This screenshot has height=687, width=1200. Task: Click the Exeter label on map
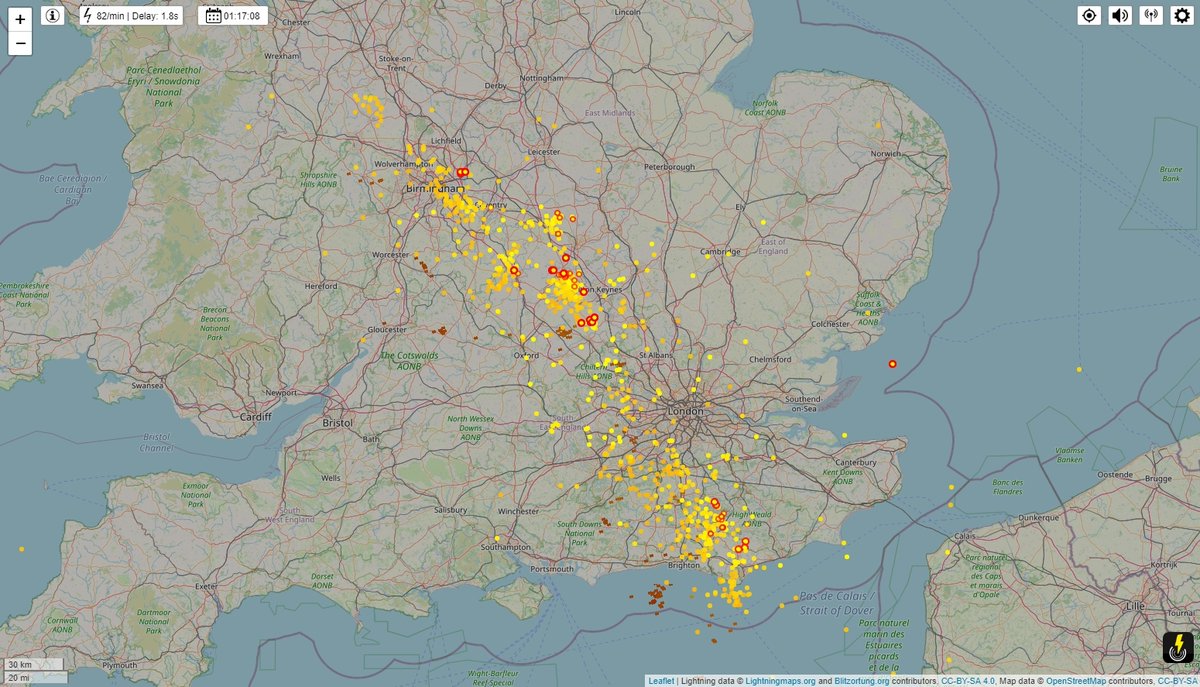pyautogui.click(x=207, y=586)
